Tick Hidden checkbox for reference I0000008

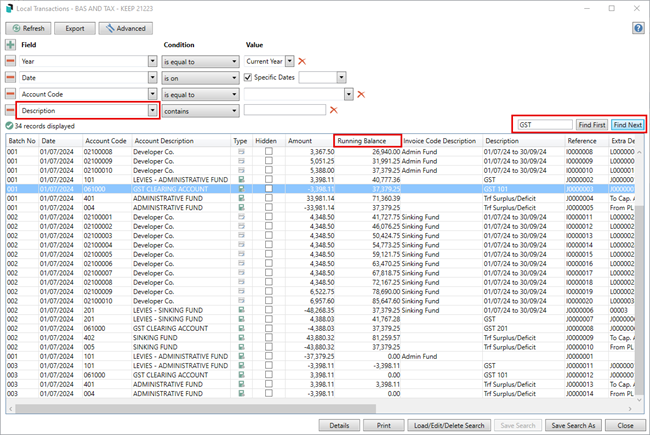(x=269, y=151)
